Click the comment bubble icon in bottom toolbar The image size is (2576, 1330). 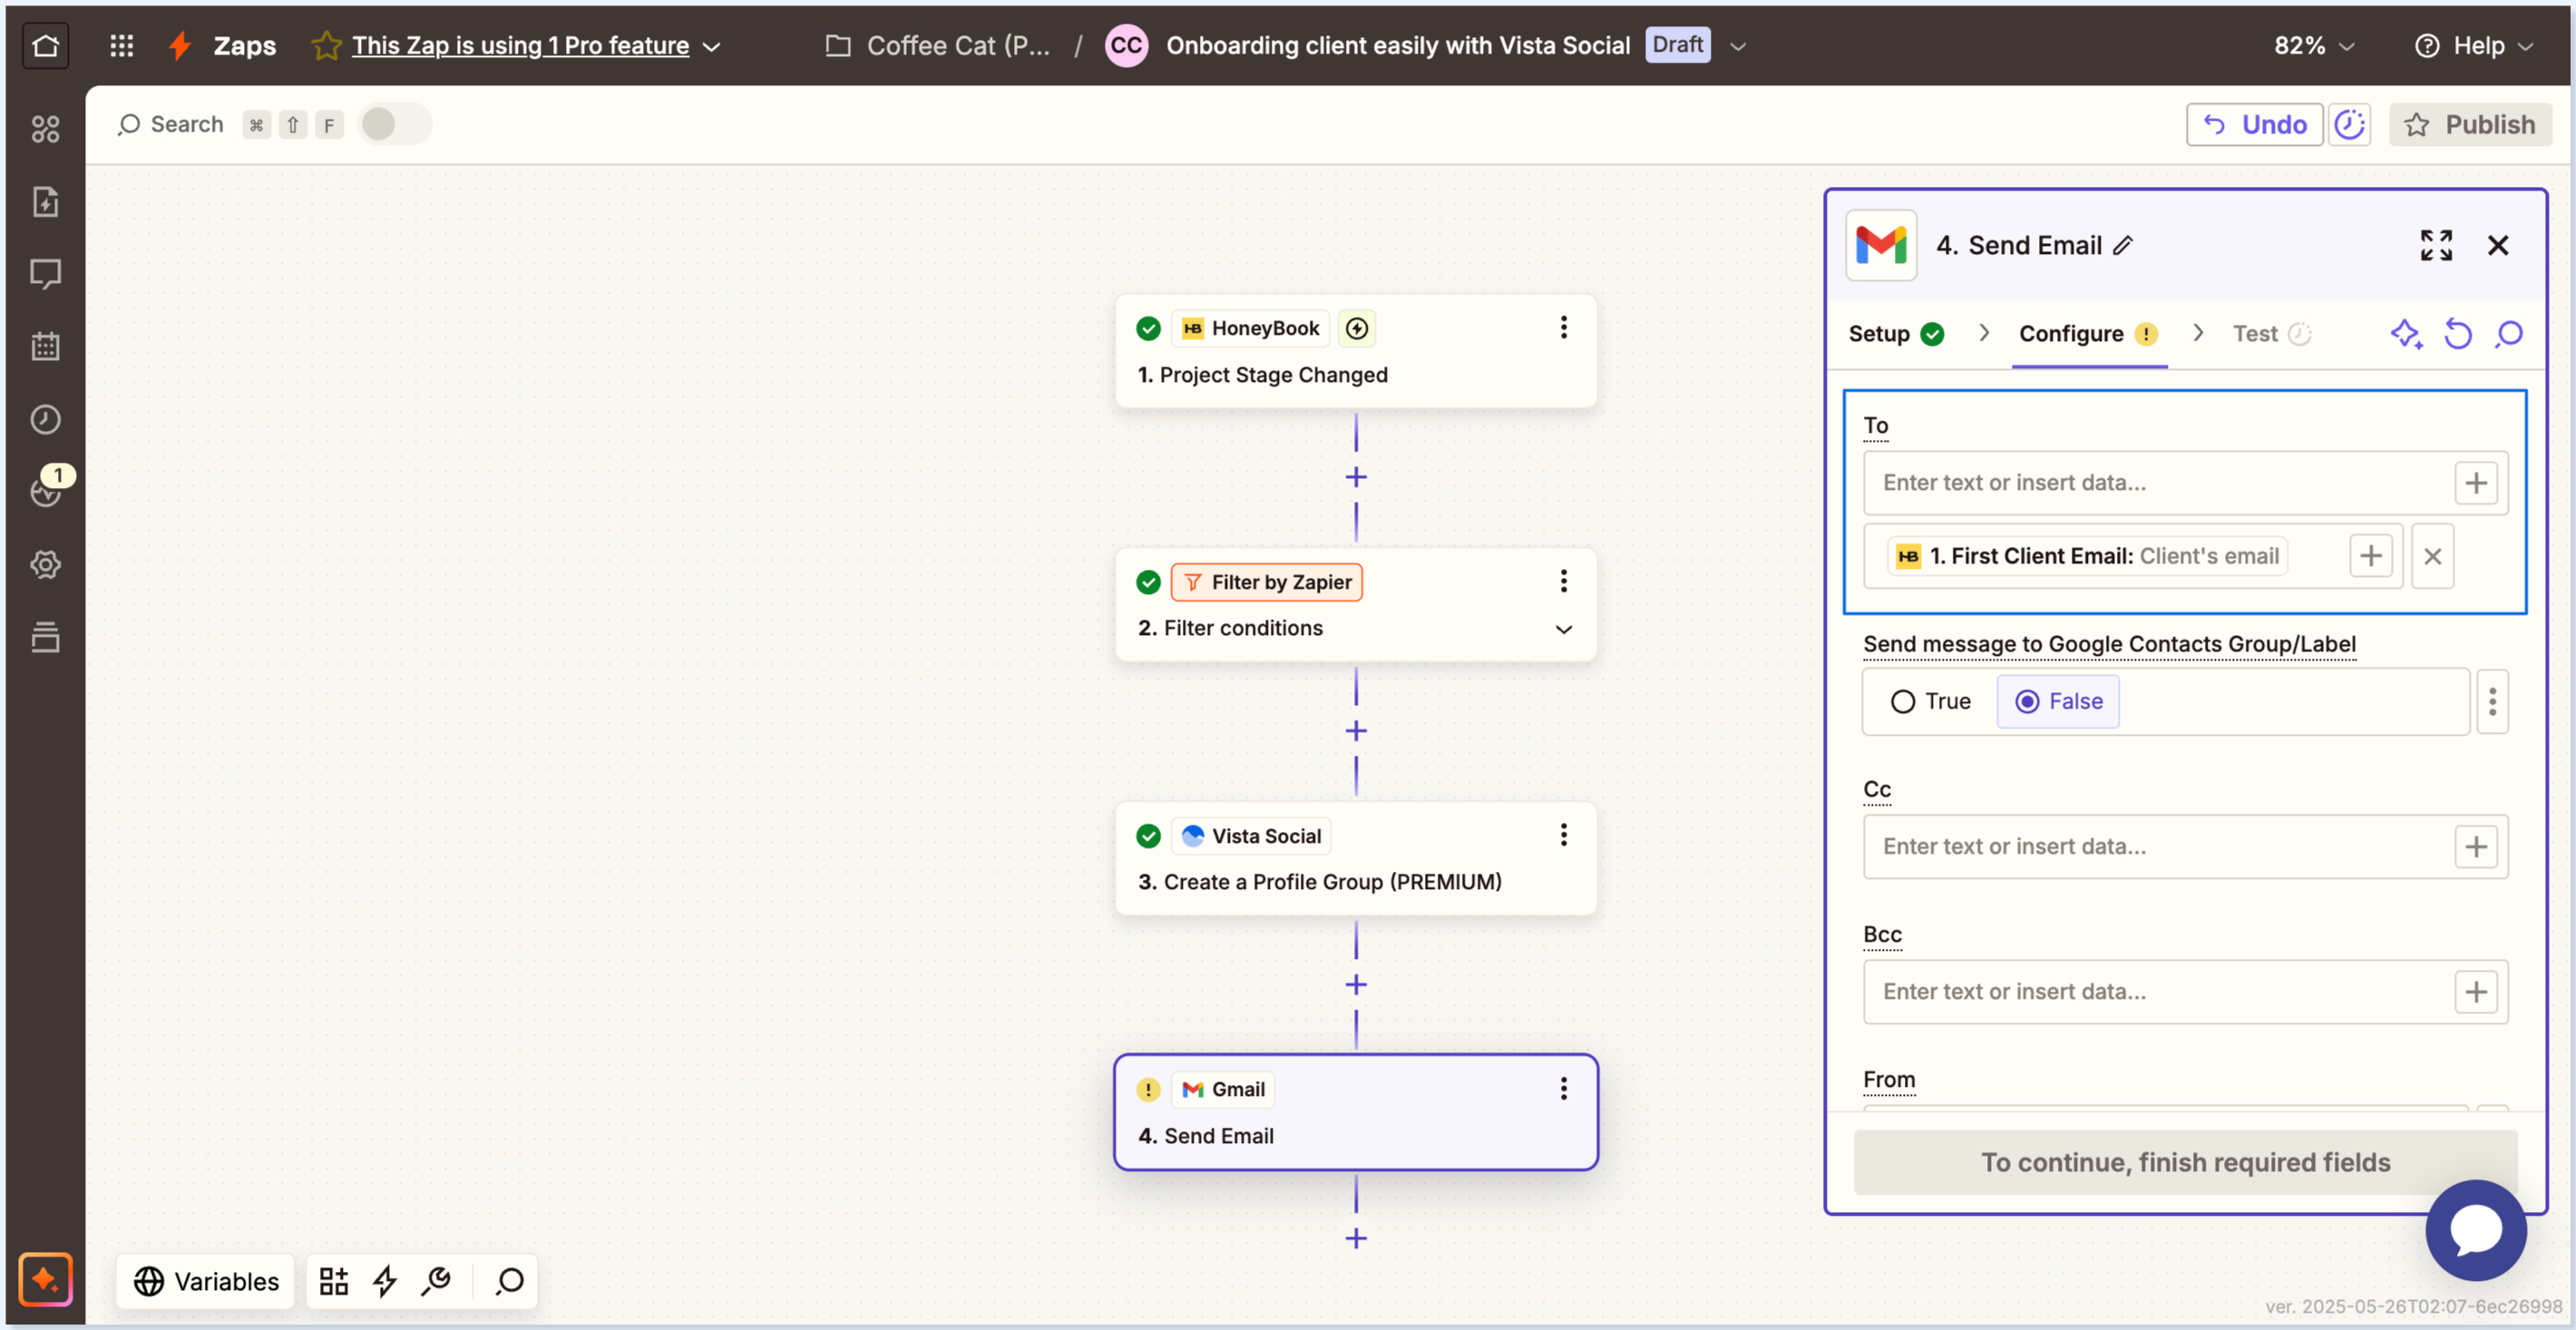click(x=509, y=1282)
